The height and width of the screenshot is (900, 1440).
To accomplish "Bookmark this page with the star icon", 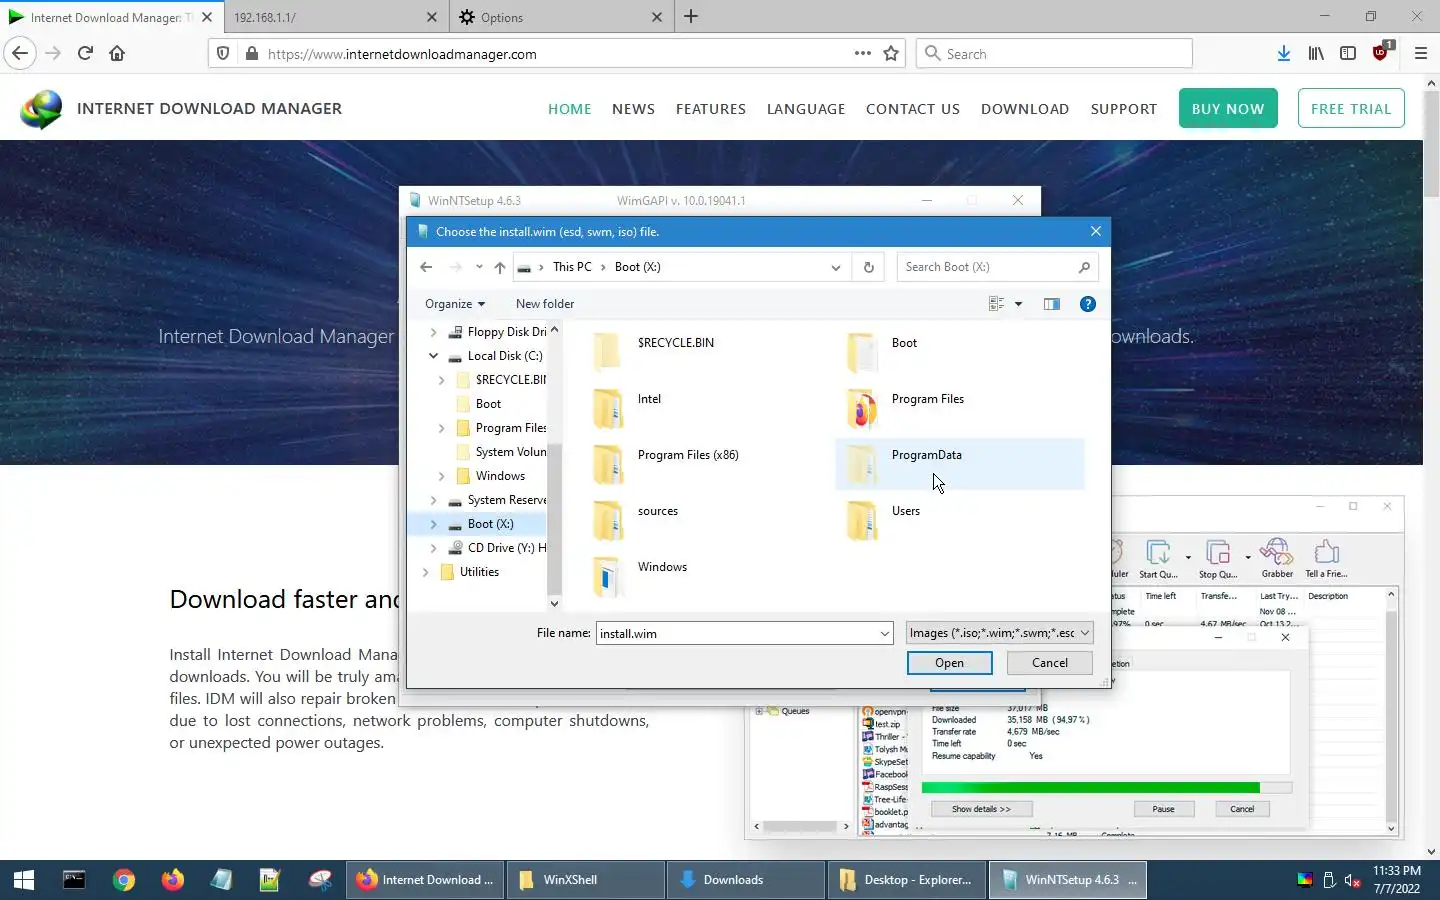I will pyautogui.click(x=891, y=53).
